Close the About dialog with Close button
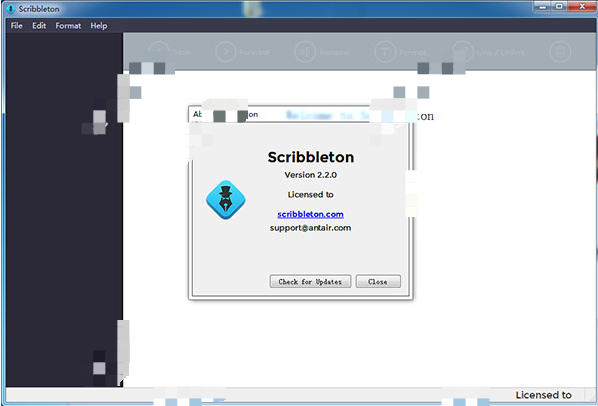Viewport: 598px width, 406px height. click(x=378, y=281)
